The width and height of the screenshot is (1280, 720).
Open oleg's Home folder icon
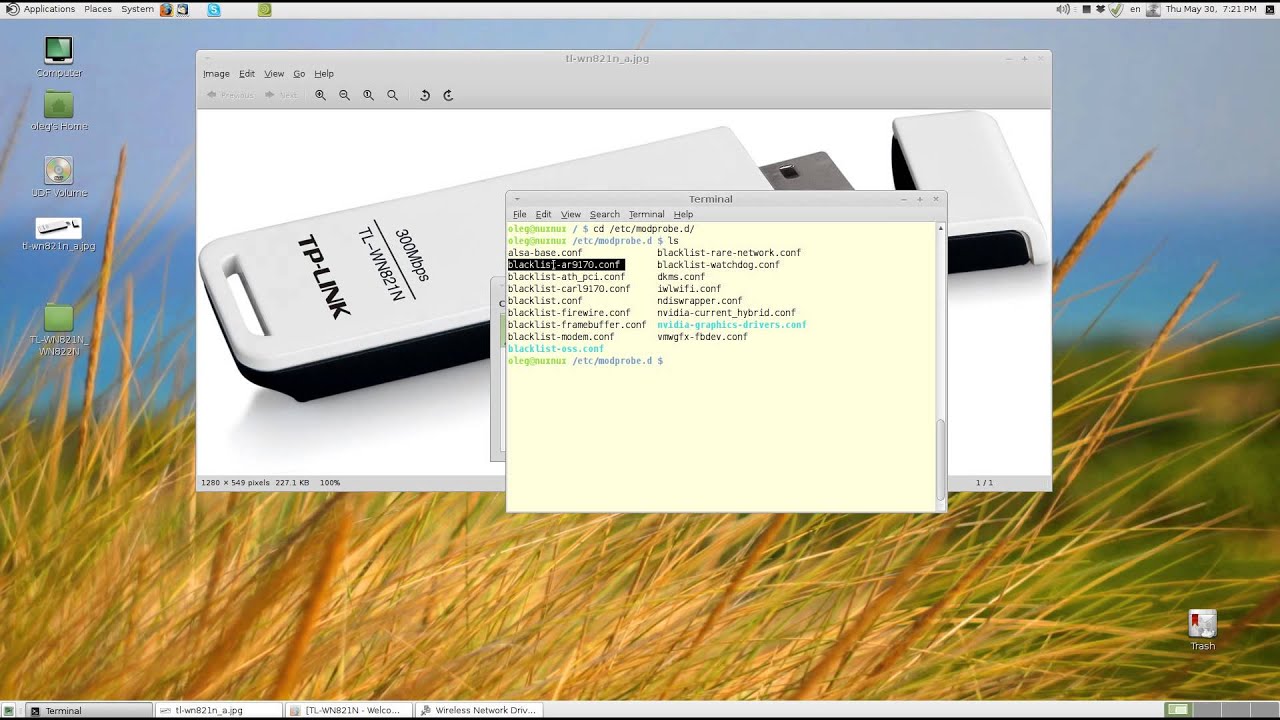tap(59, 111)
